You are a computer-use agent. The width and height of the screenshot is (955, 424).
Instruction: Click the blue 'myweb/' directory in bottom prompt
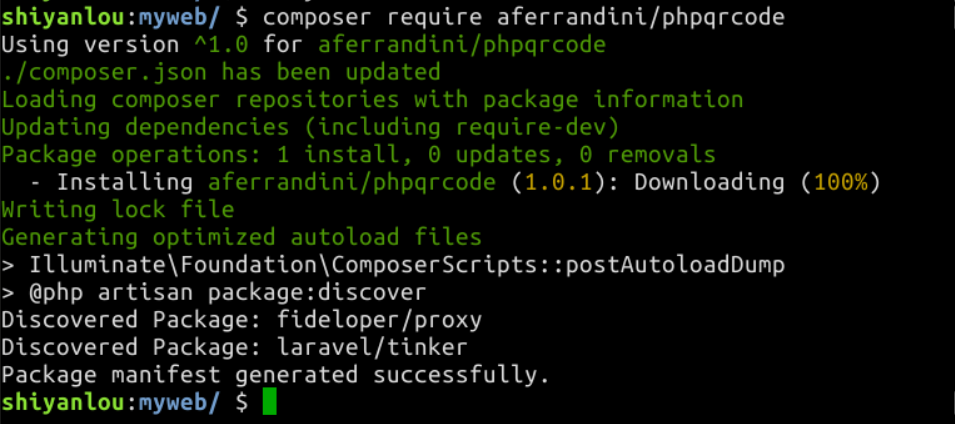click(179, 402)
